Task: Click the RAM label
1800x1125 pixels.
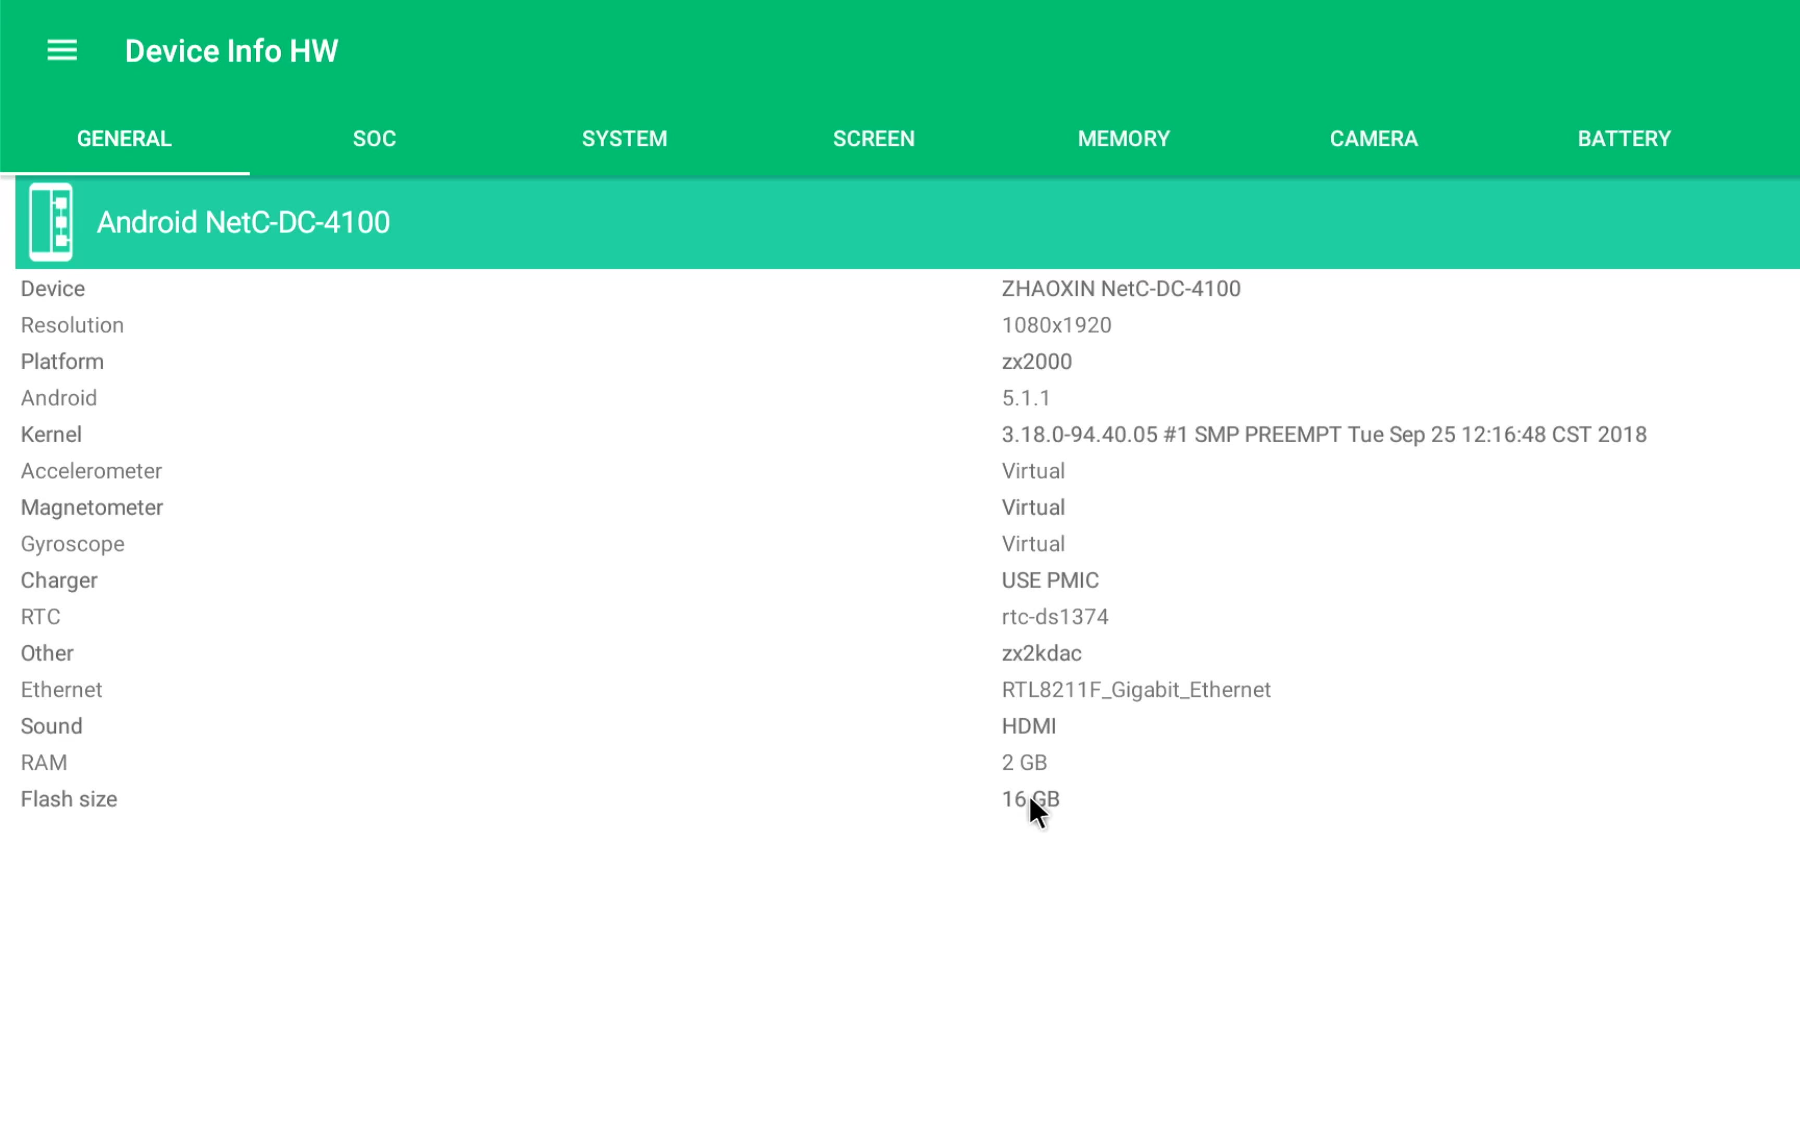Action: (44, 763)
